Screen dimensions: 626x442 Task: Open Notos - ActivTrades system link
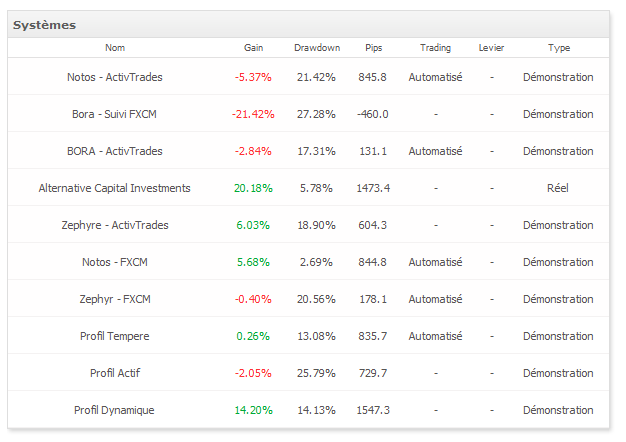(115, 77)
